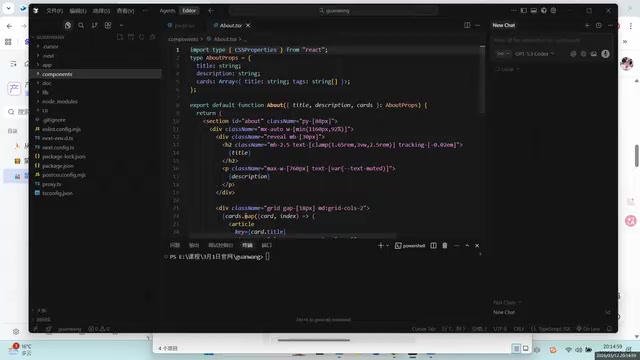Select the 端口 panel tab
Viewport: 640px width, 360px height.
[267, 245]
